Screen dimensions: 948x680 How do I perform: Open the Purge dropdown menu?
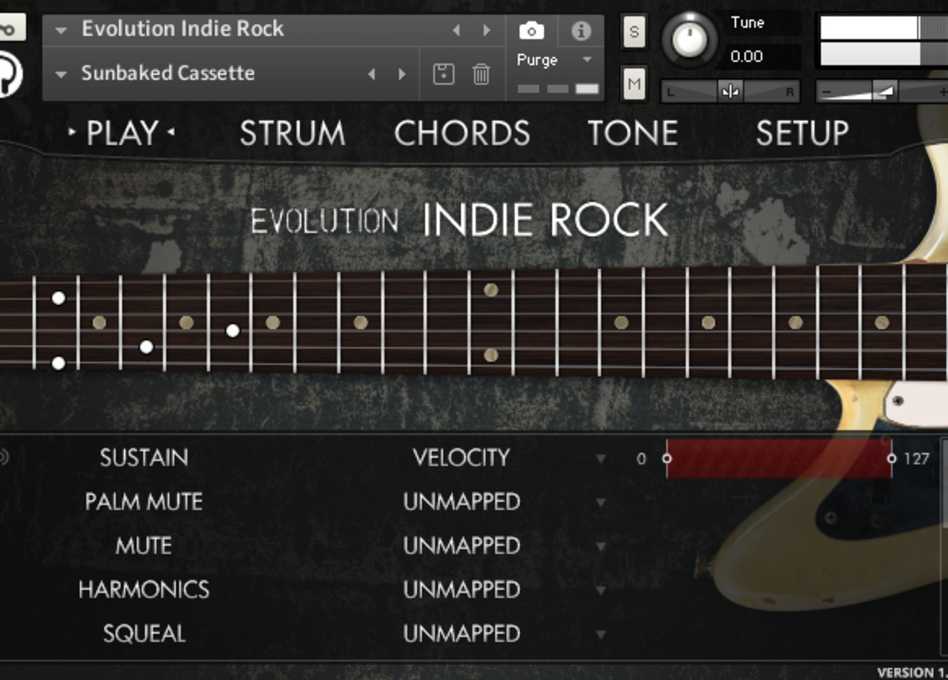pyautogui.click(x=586, y=59)
